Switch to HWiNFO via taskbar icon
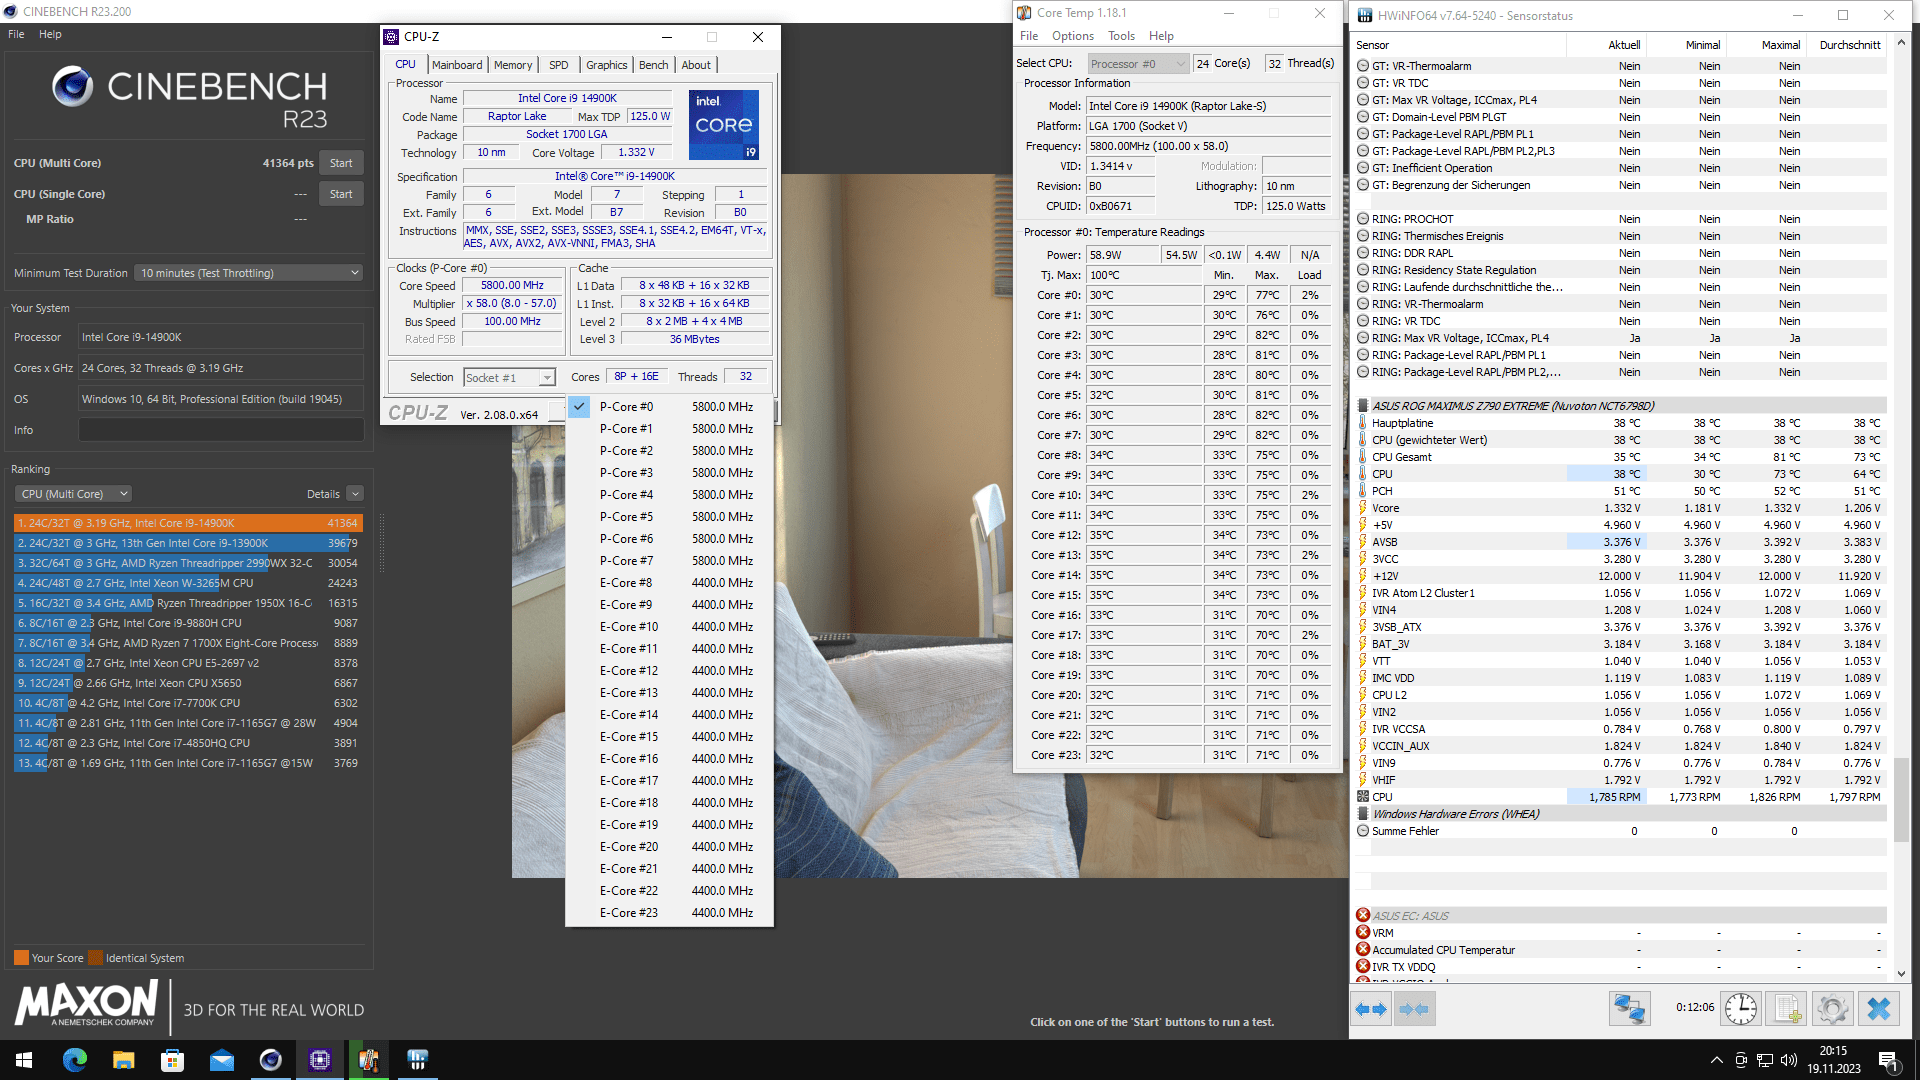The image size is (1920, 1080). (418, 1060)
